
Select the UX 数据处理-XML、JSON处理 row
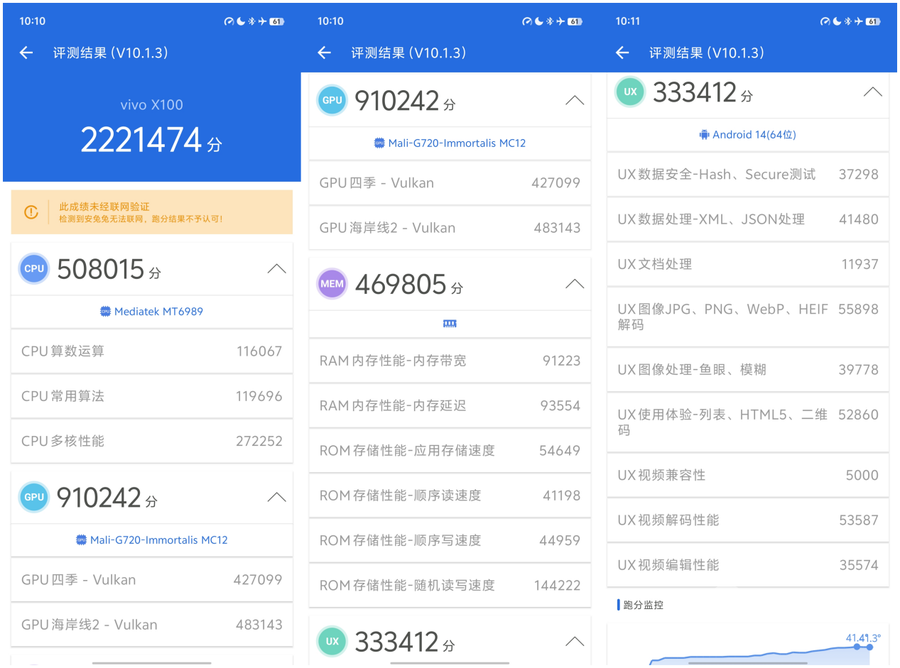tap(748, 219)
